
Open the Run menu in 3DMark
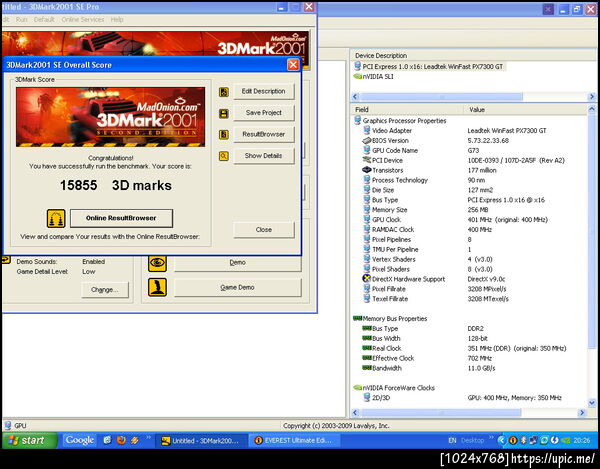[x=21, y=20]
